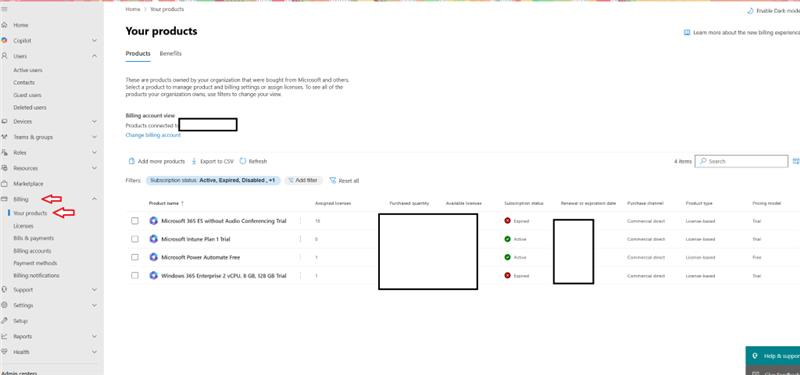Collapse the Billing section chevron

point(94,199)
